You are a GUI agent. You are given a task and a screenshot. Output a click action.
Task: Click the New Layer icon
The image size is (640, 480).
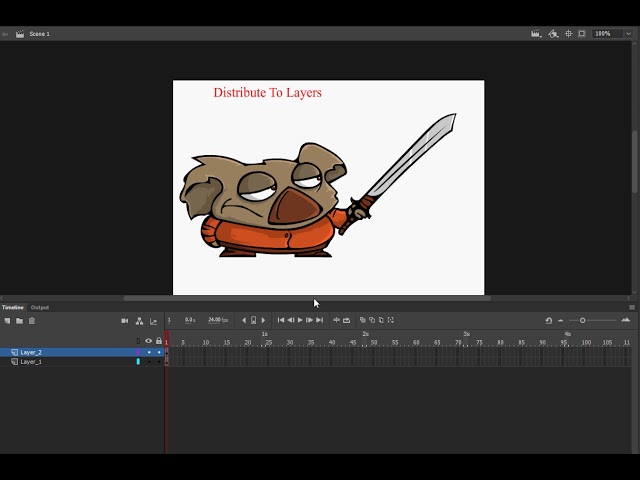tap(7, 321)
